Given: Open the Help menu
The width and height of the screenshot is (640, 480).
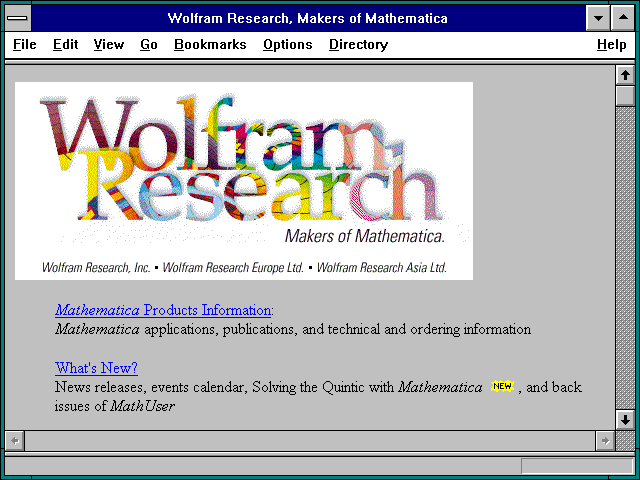Looking at the screenshot, I should pos(611,44).
